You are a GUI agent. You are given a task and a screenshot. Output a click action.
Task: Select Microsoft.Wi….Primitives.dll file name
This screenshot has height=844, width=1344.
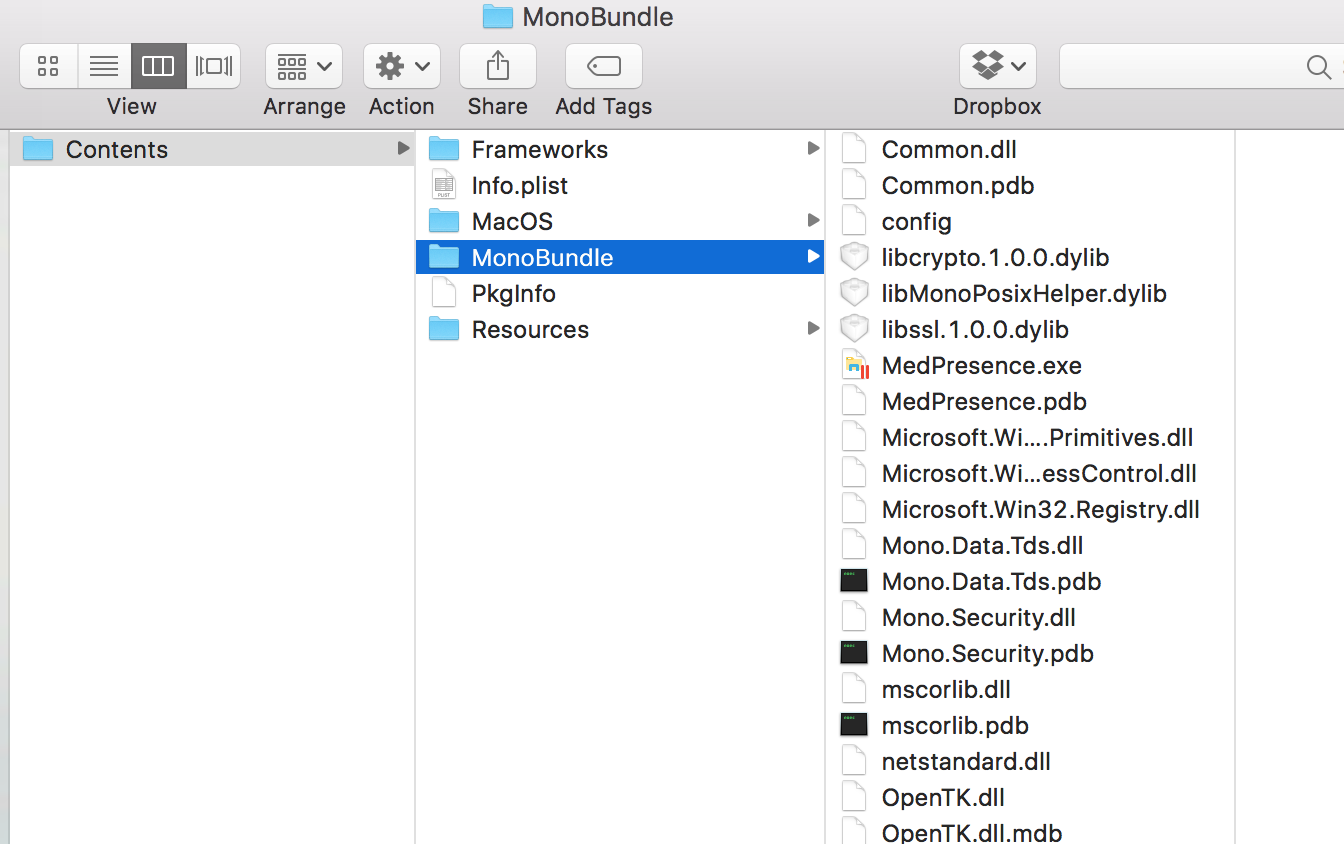(x=1037, y=437)
